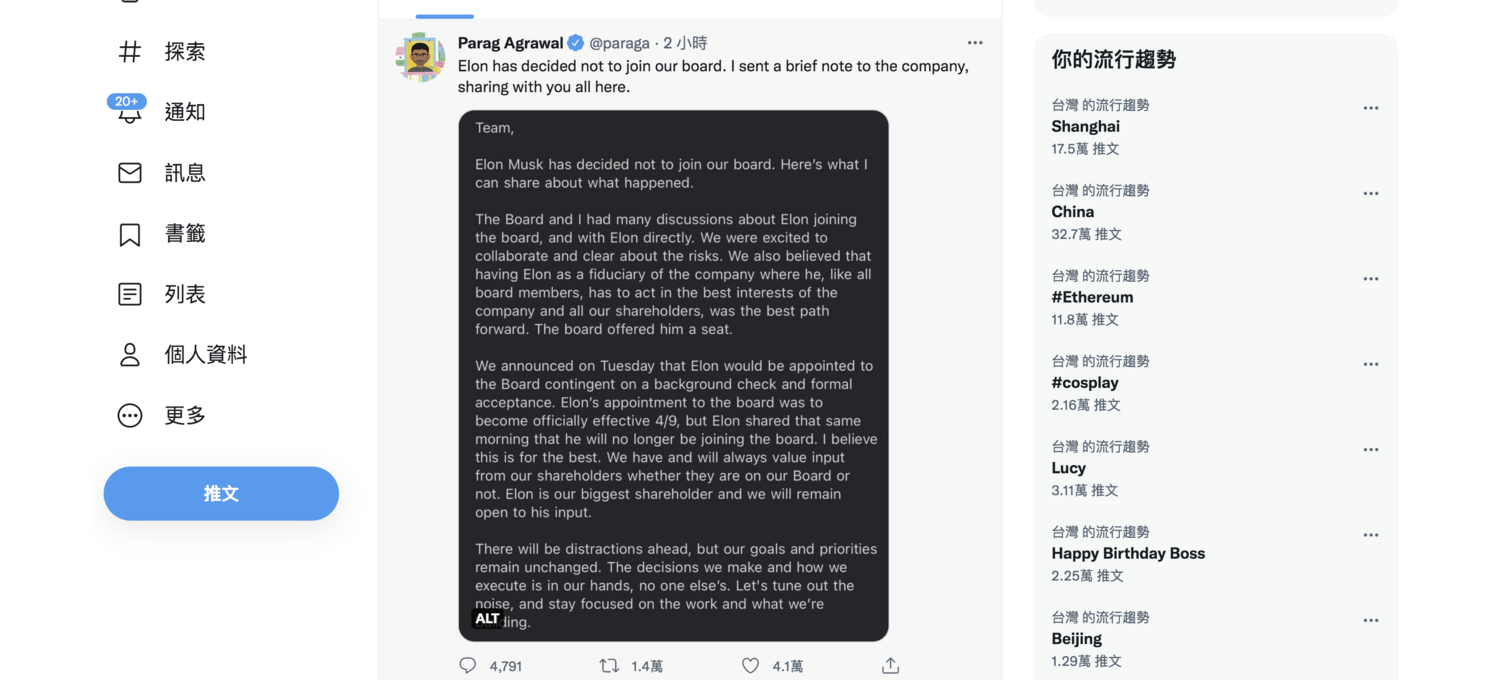Open notifications bell with 20+ badge
The width and height of the screenshot is (1500, 680).
pos(130,112)
